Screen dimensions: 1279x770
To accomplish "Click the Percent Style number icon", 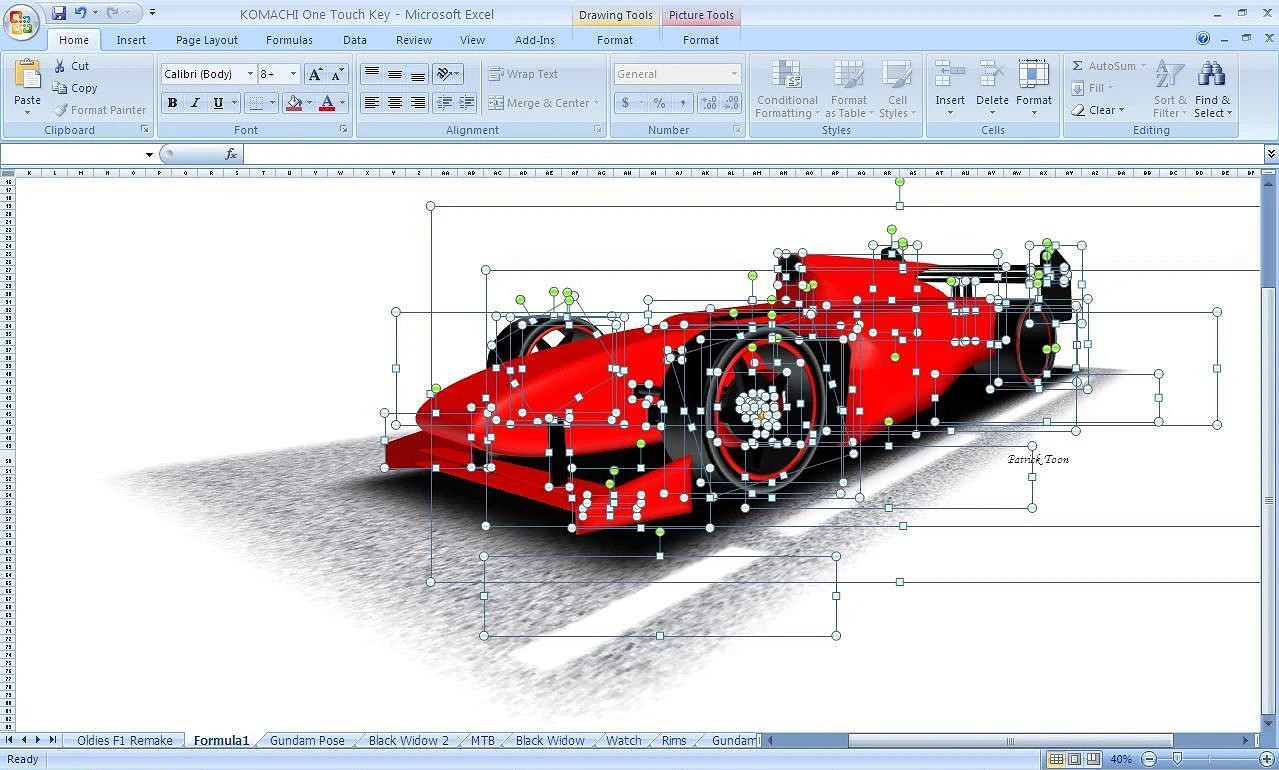I will tap(659, 103).
